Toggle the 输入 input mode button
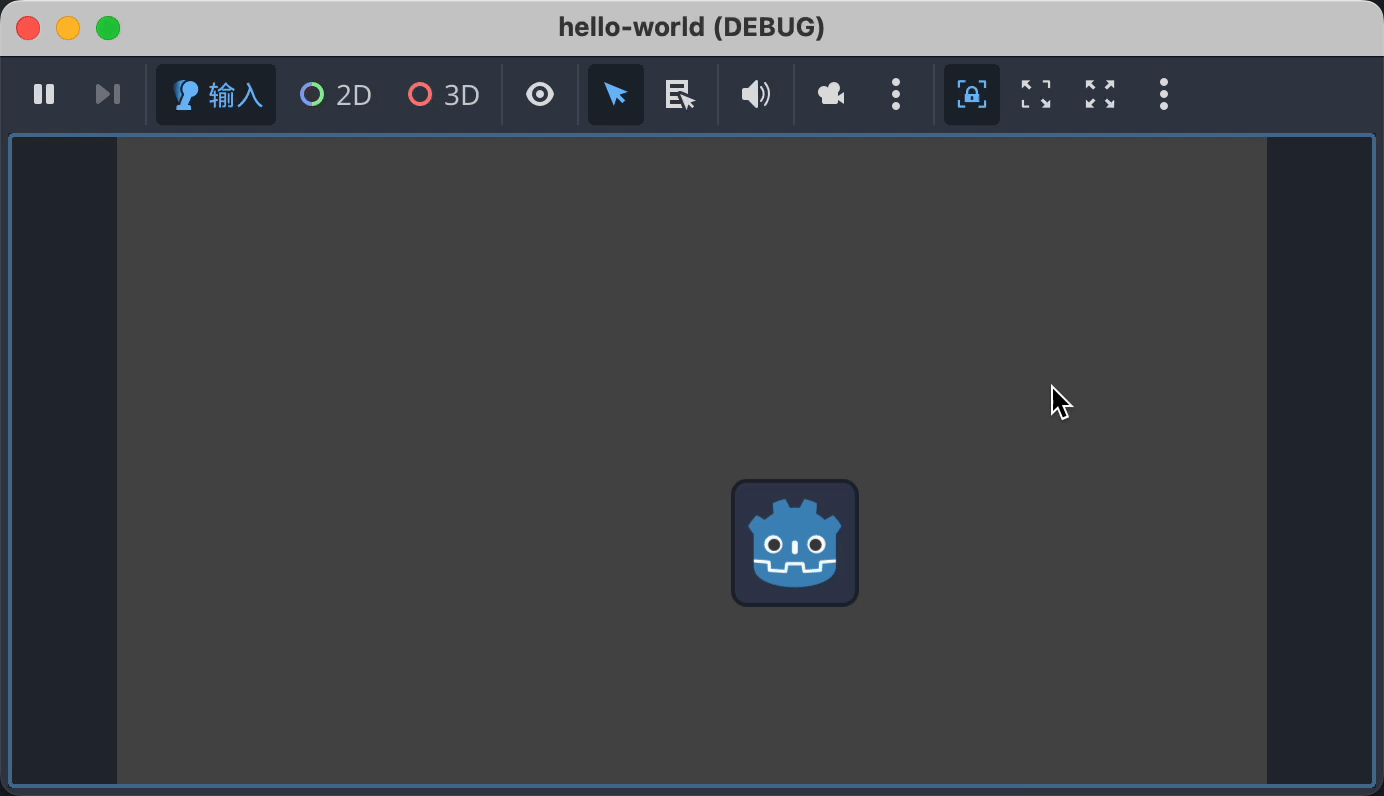The height and width of the screenshot is (796, 1384). tap(216, 94)
